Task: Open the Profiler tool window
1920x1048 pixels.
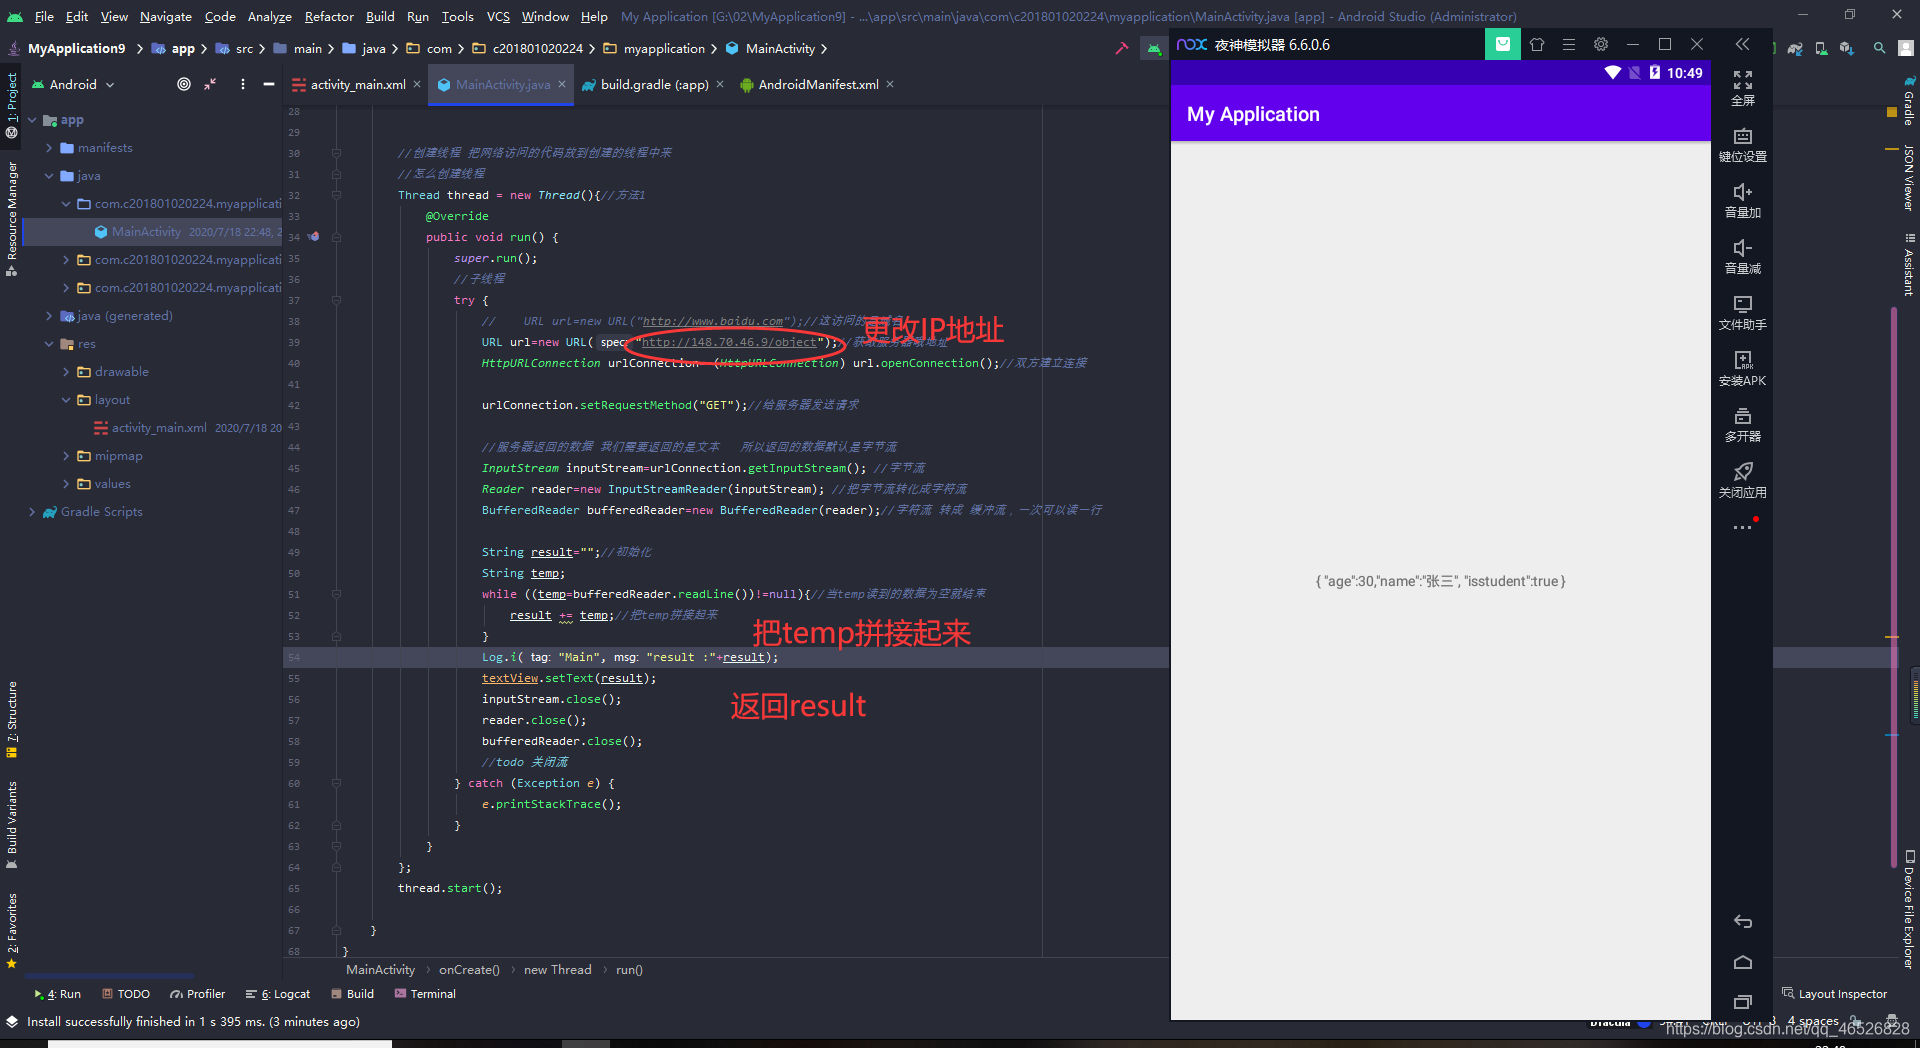Action: [x=198, y=994]
